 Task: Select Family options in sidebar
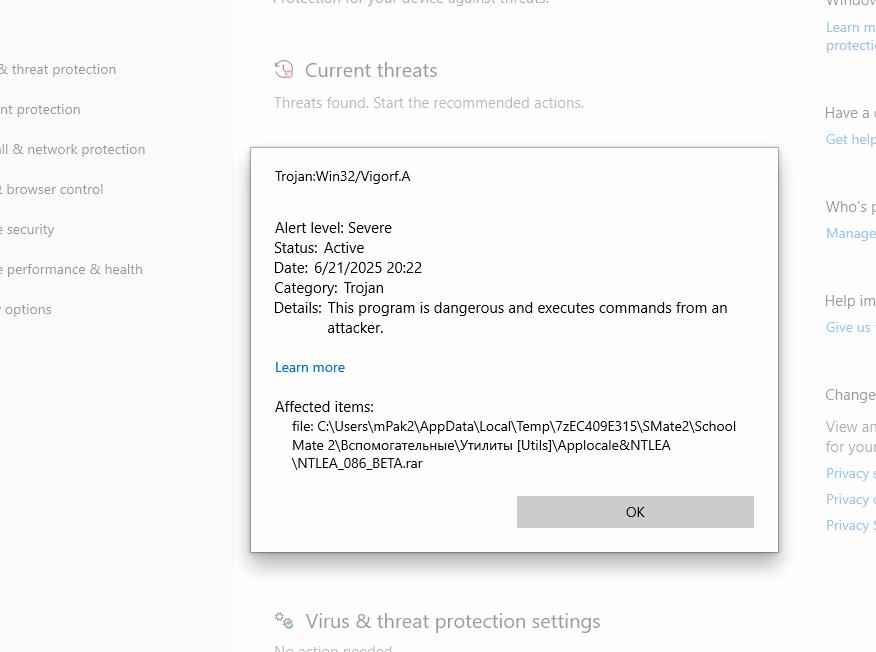click(x=26, y=310)
